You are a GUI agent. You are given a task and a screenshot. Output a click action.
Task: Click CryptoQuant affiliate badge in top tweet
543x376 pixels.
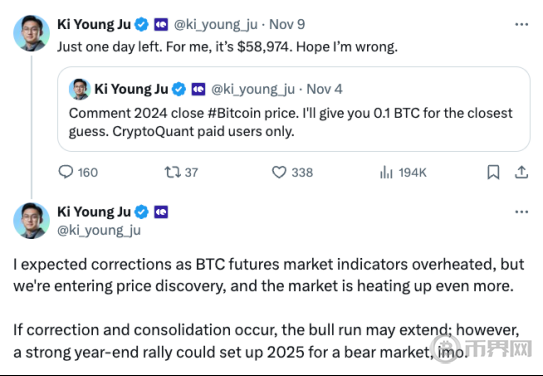coord(161,25)
